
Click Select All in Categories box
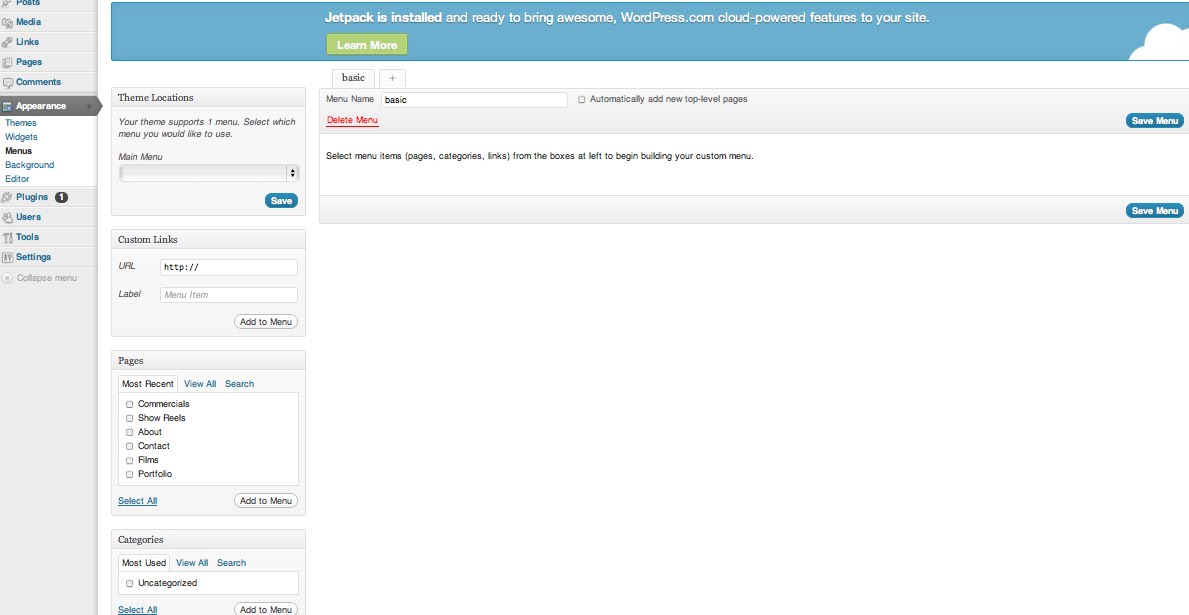137,609
